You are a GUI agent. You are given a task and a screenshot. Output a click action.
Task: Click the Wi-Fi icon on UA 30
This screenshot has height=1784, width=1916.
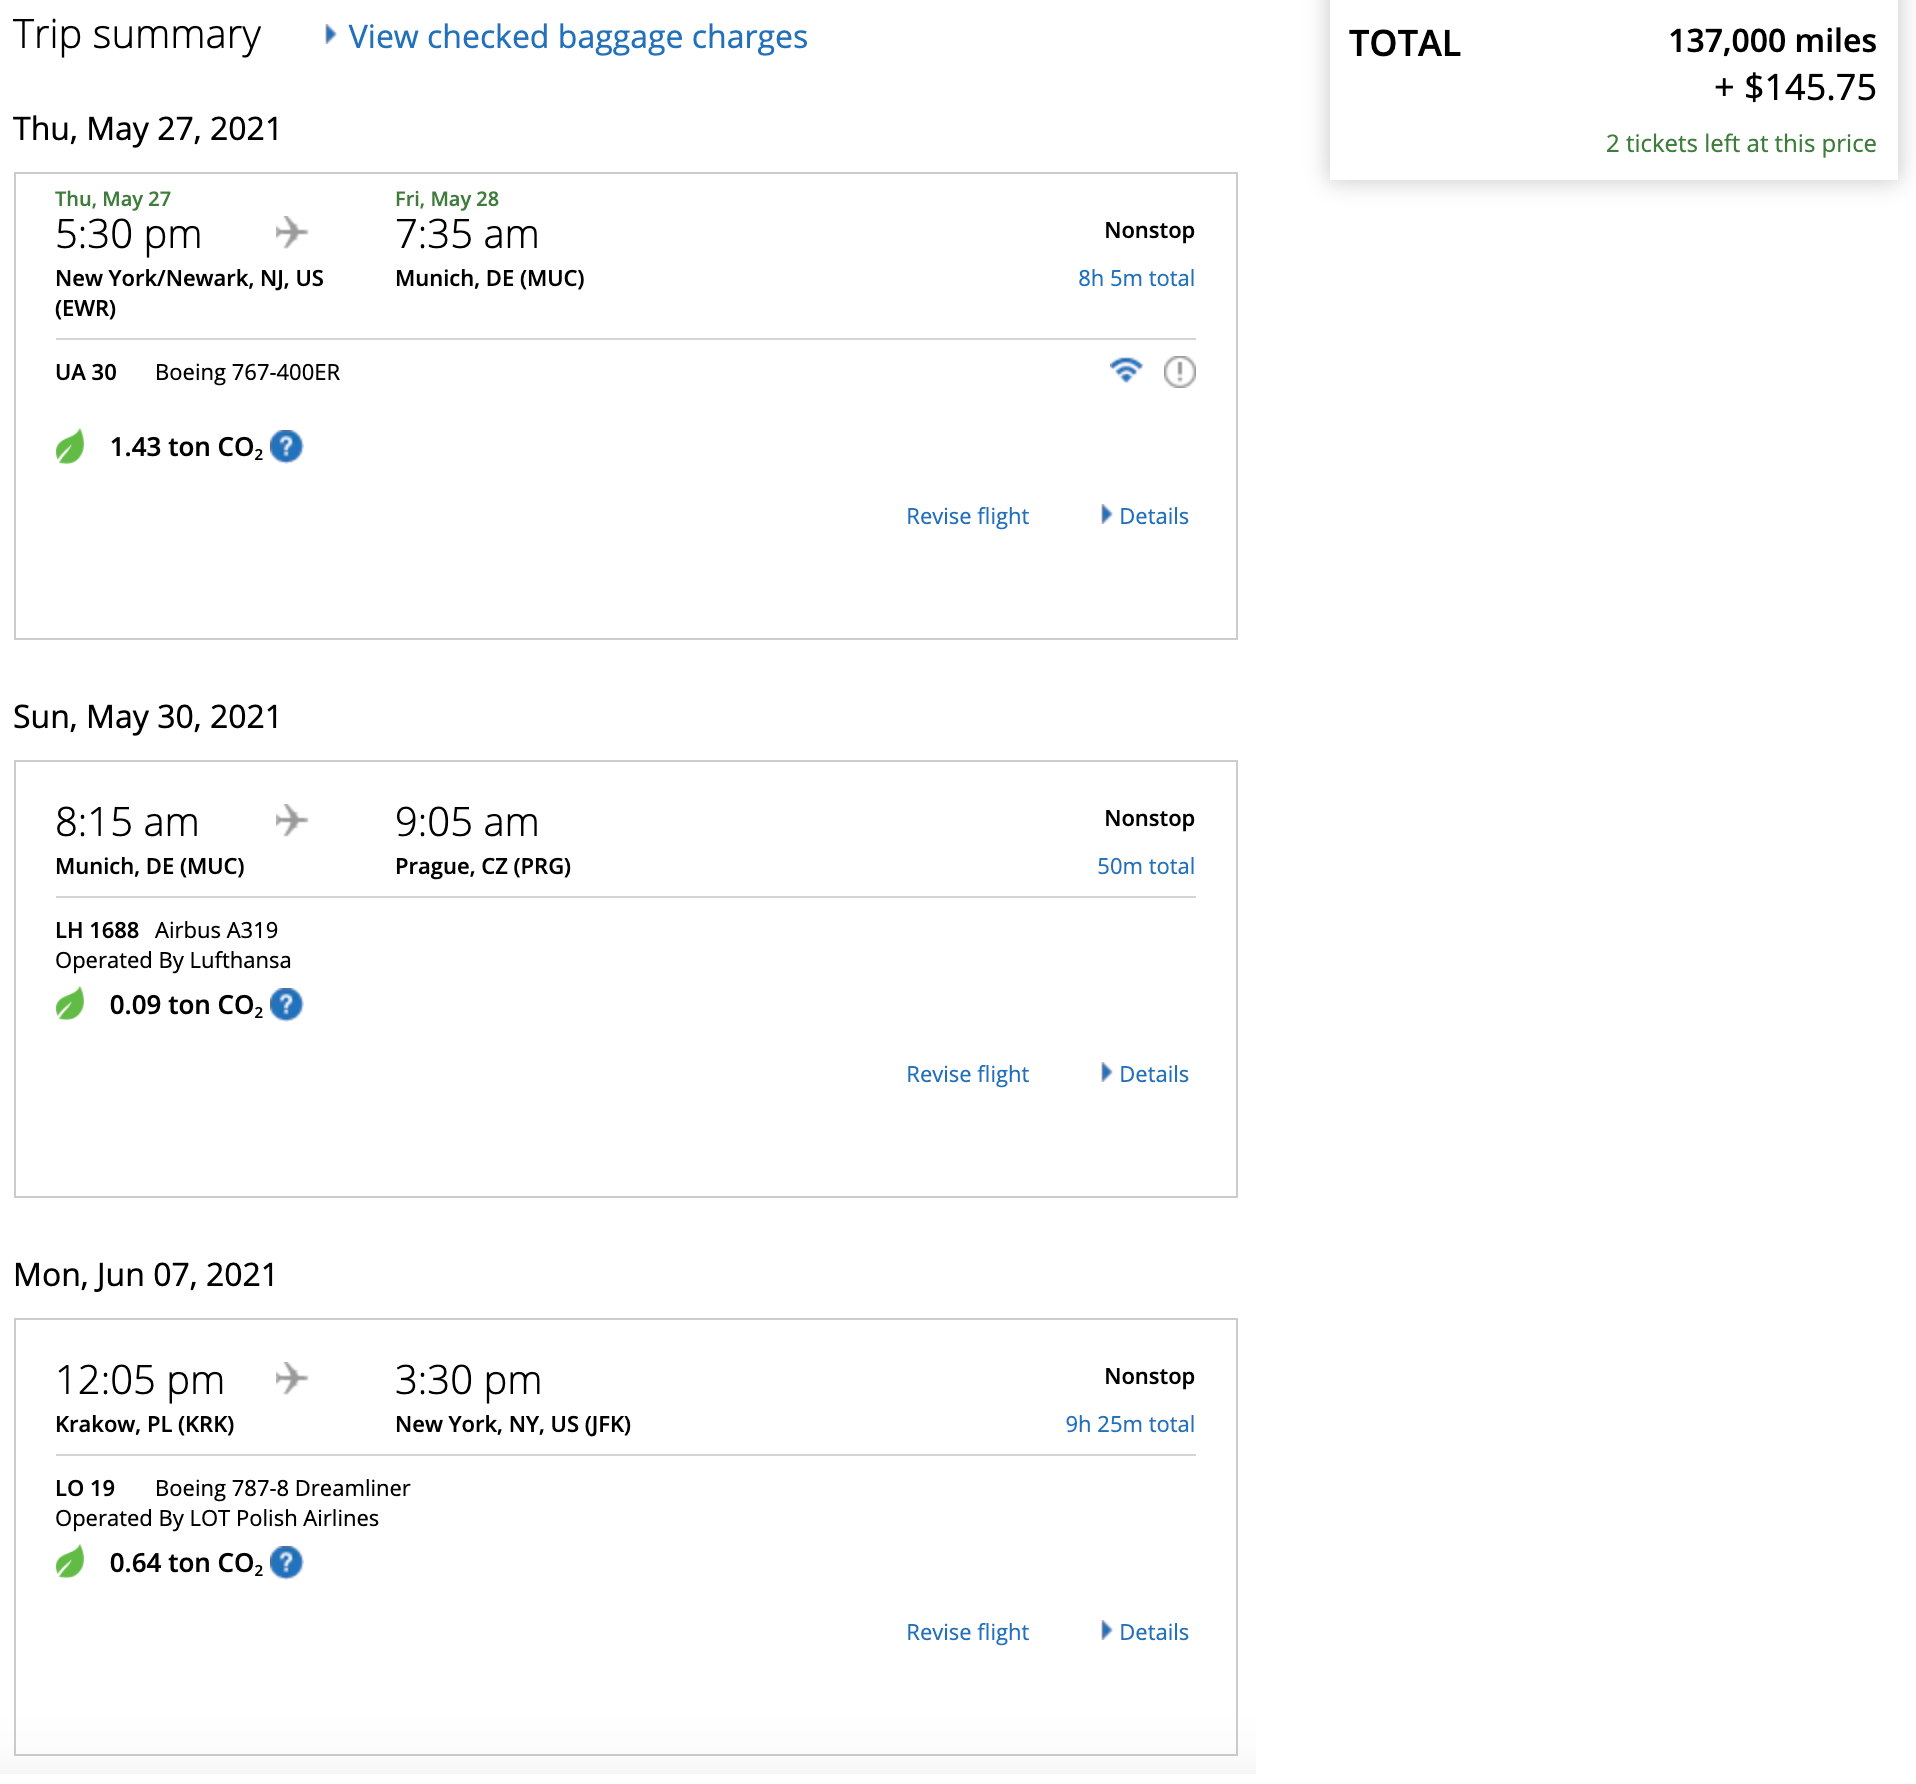tap(1125, 371)
